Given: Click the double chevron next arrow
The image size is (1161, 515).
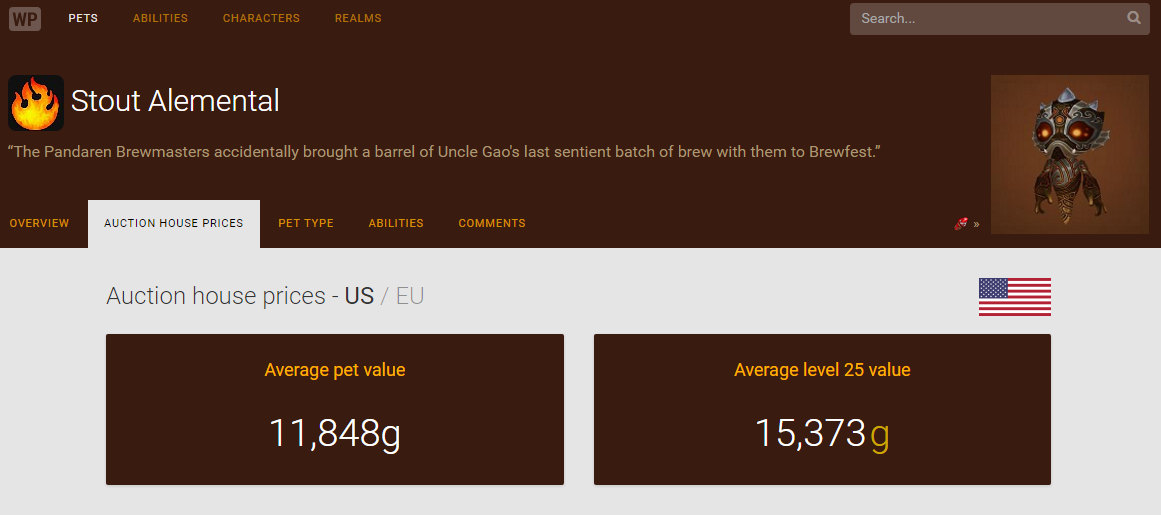Looking at the screenshot, I should coord(976,224).
